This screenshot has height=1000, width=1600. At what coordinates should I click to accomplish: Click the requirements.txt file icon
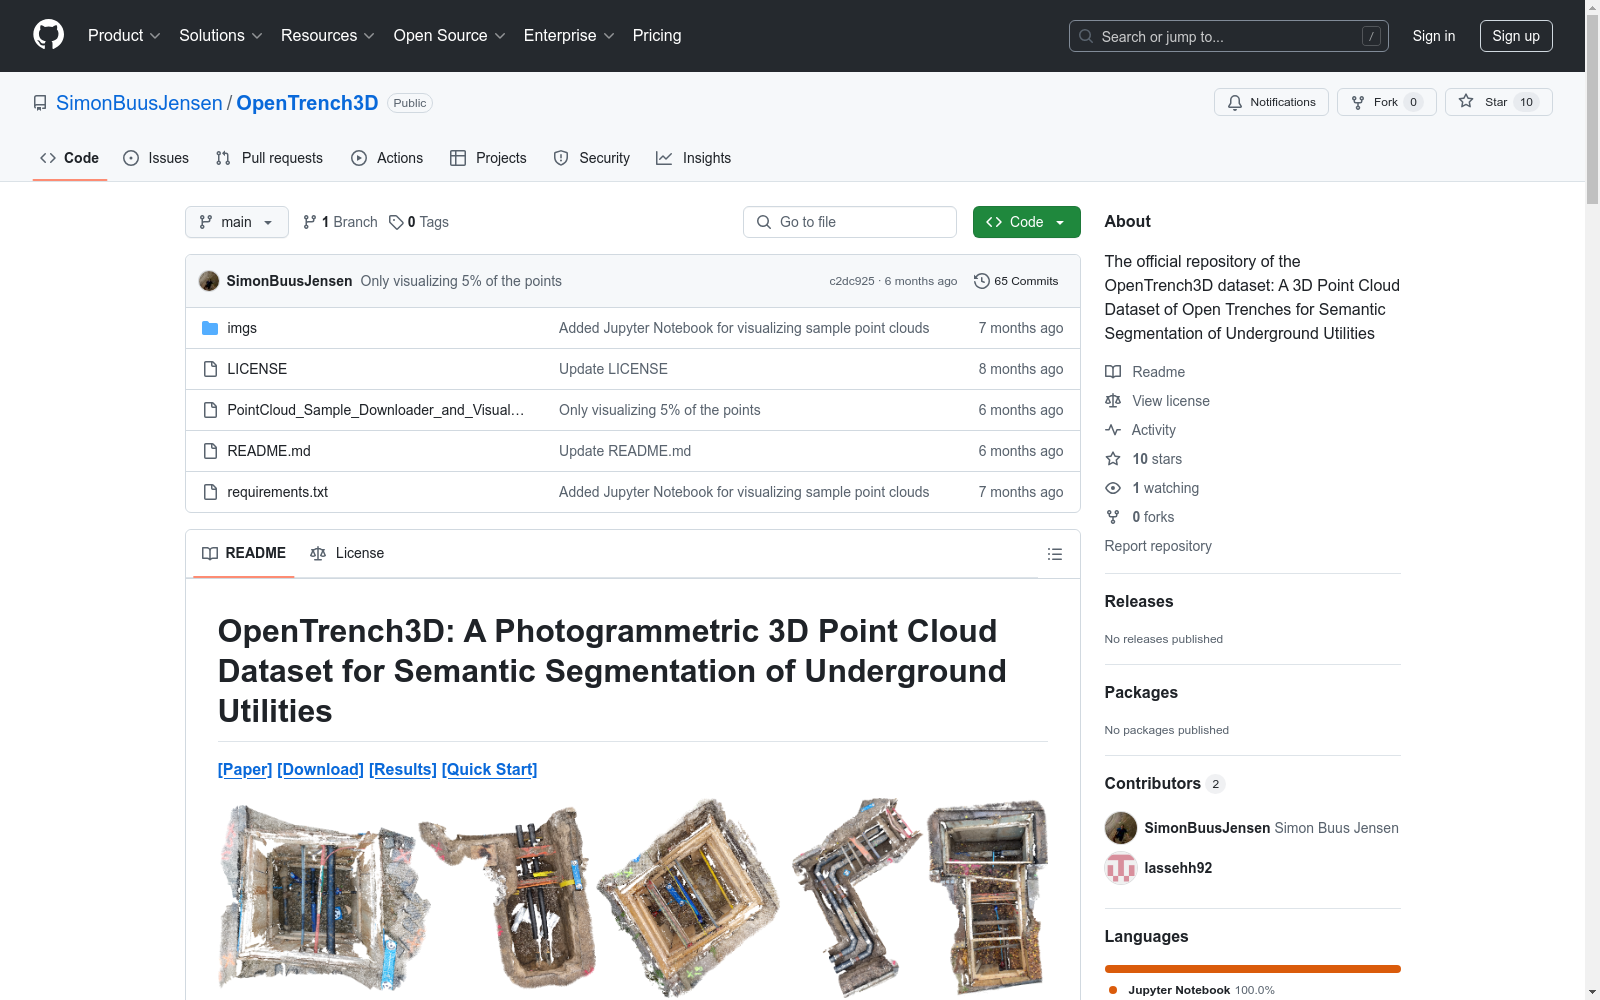(x=210, y=492)
